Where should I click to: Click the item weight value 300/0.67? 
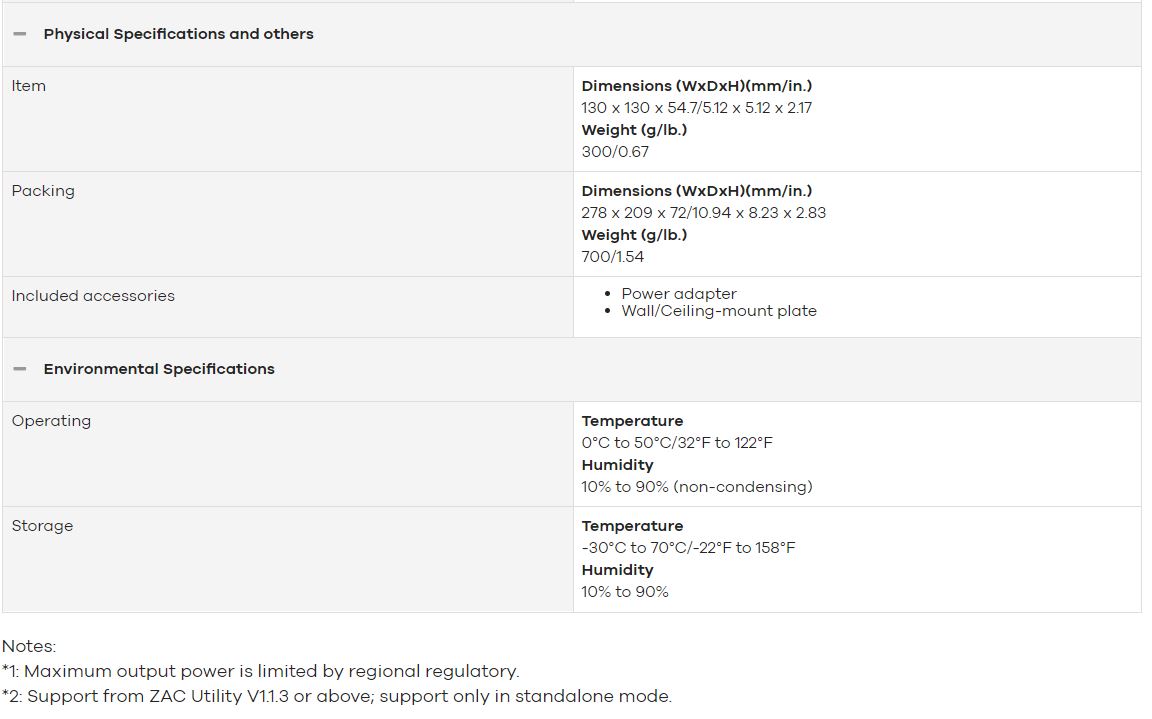click(x=615, y=152)
